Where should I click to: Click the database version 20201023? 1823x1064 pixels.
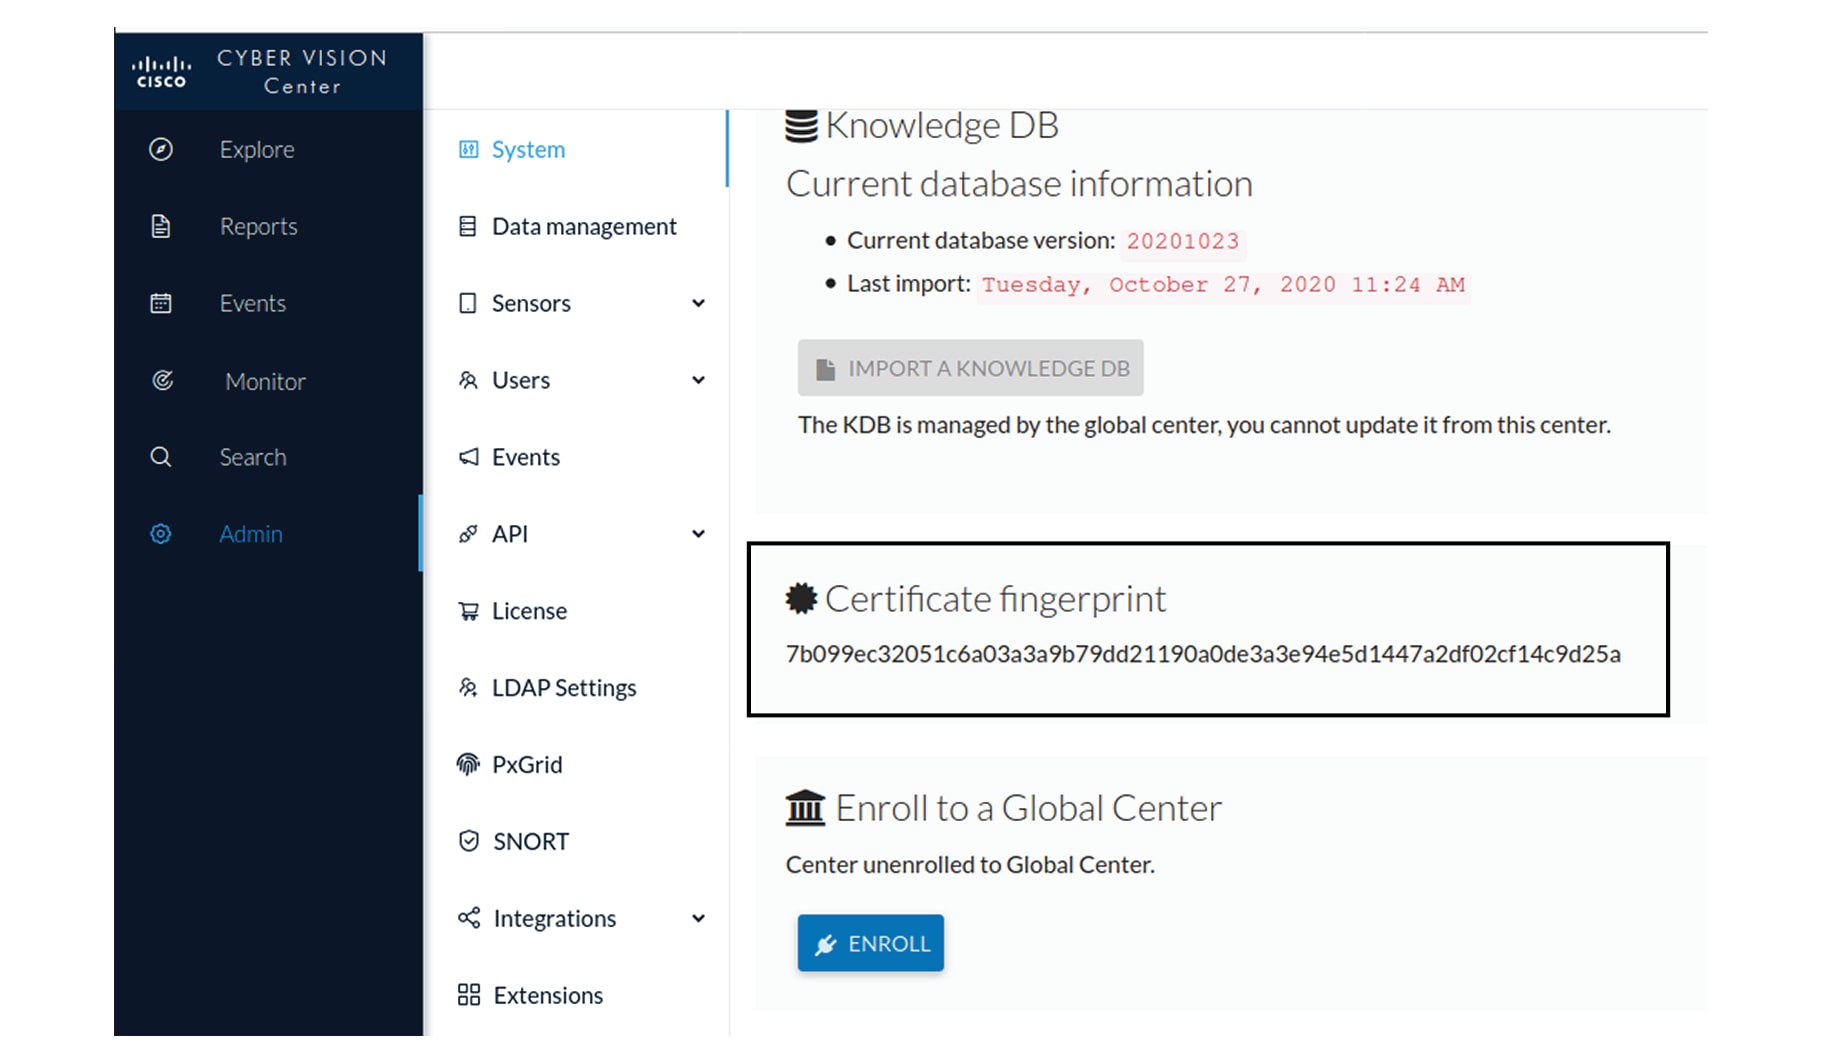1182,241
